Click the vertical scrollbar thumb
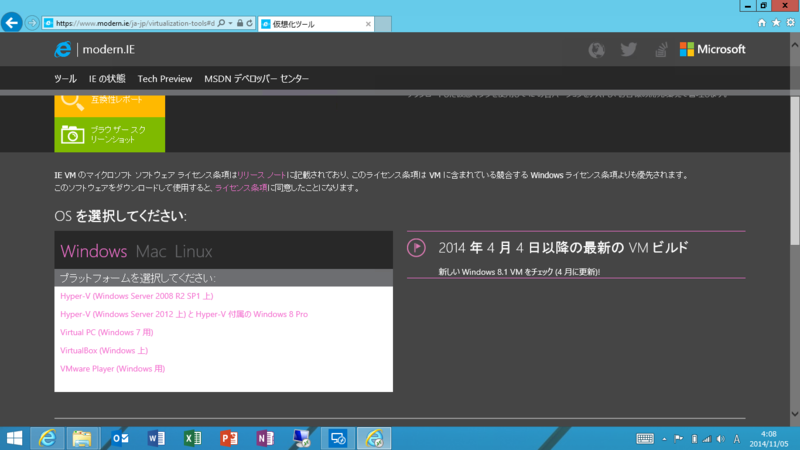The image size is (800, 450). (x=795, y=170)
